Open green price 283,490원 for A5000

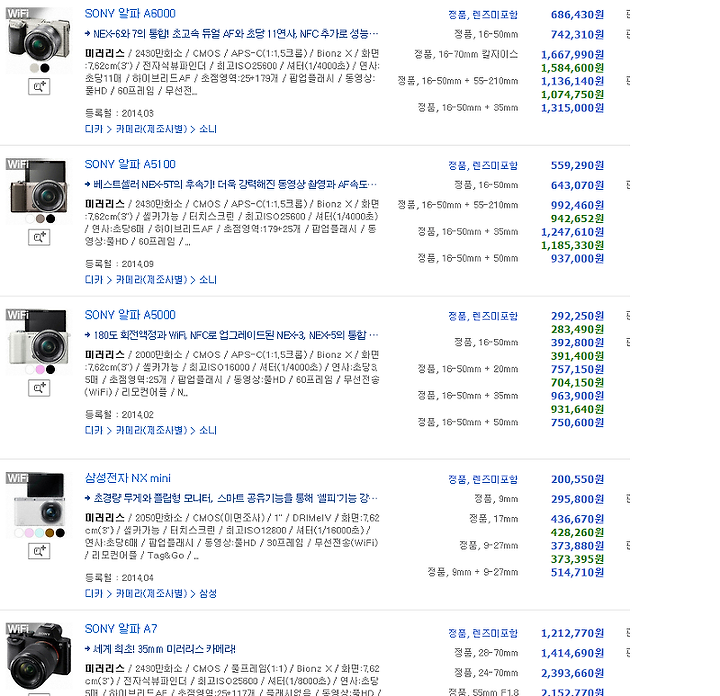pos(577,329)
